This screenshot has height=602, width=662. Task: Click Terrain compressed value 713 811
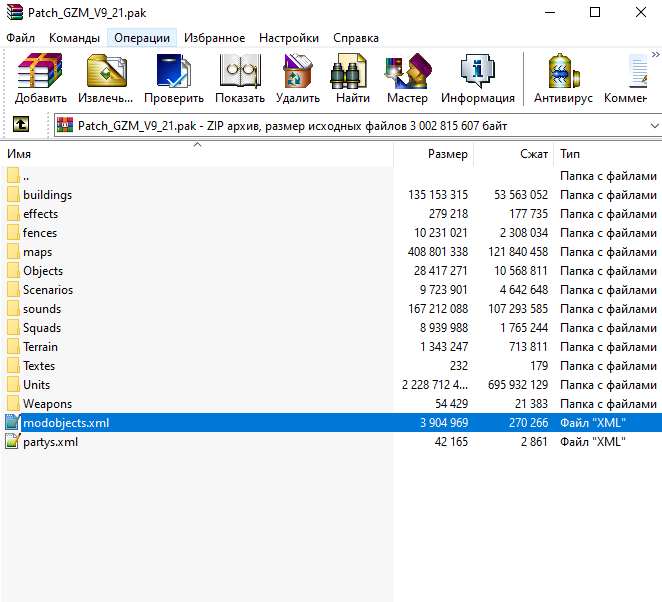click(528, 347)
